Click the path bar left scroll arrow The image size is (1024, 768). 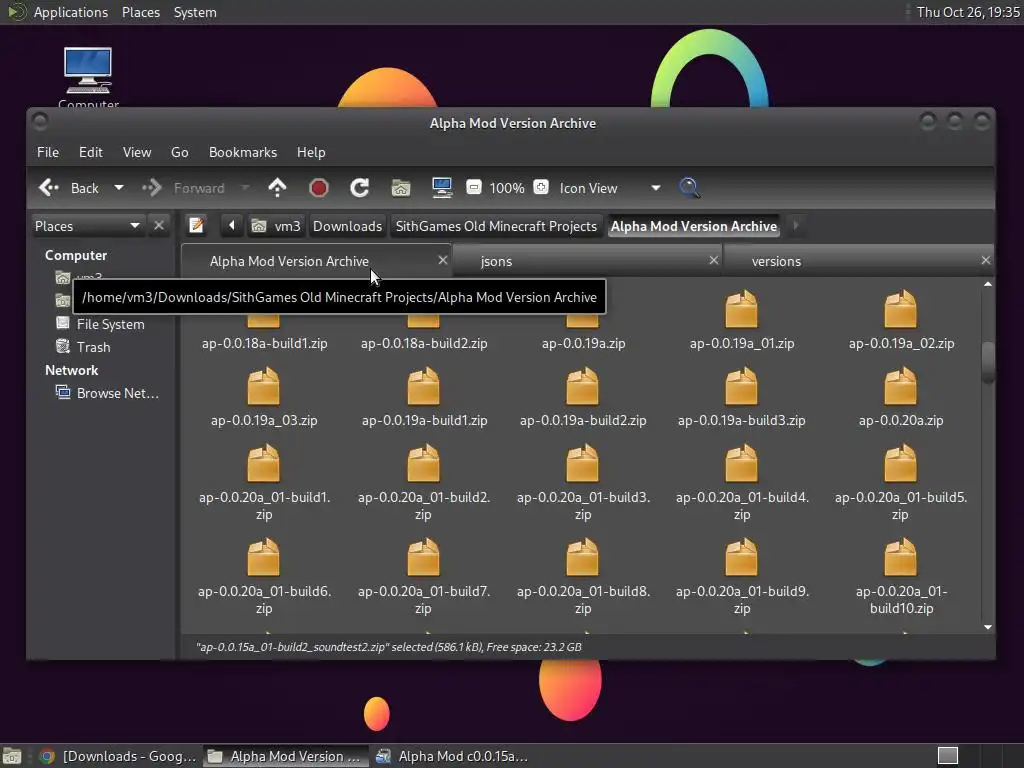[x=231, y=226]
